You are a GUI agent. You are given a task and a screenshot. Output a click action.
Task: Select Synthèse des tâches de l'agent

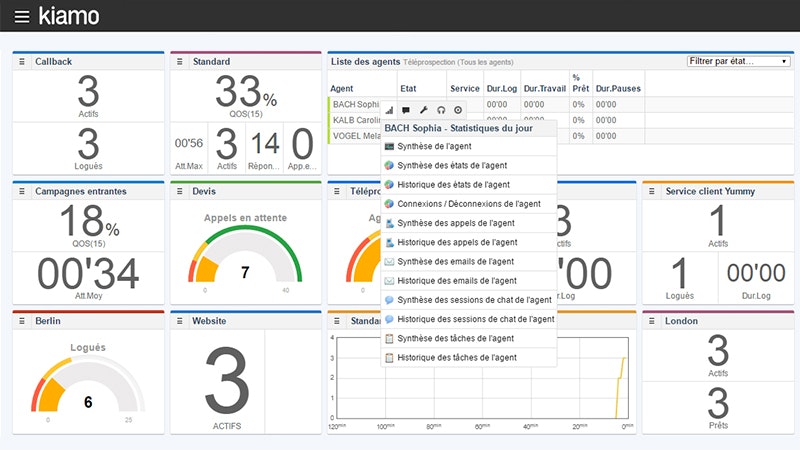click(468, 339)
